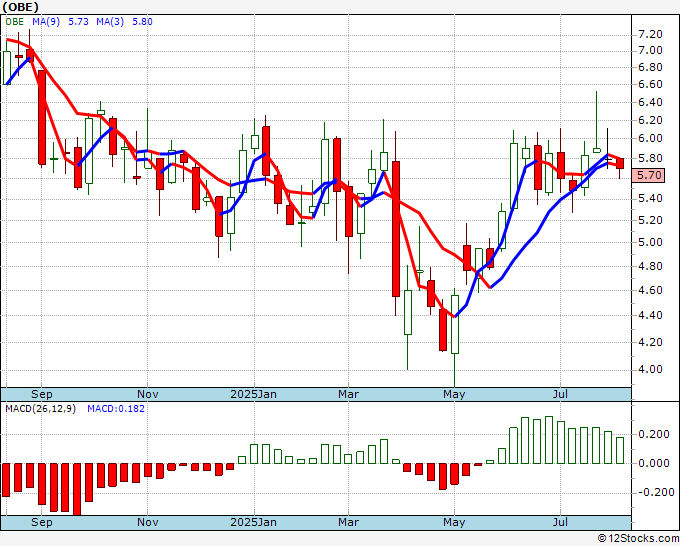The height and width of the screenshot is (546, 680).
Task: Click Sep on the price chart time axis
Action: point(42,394)
